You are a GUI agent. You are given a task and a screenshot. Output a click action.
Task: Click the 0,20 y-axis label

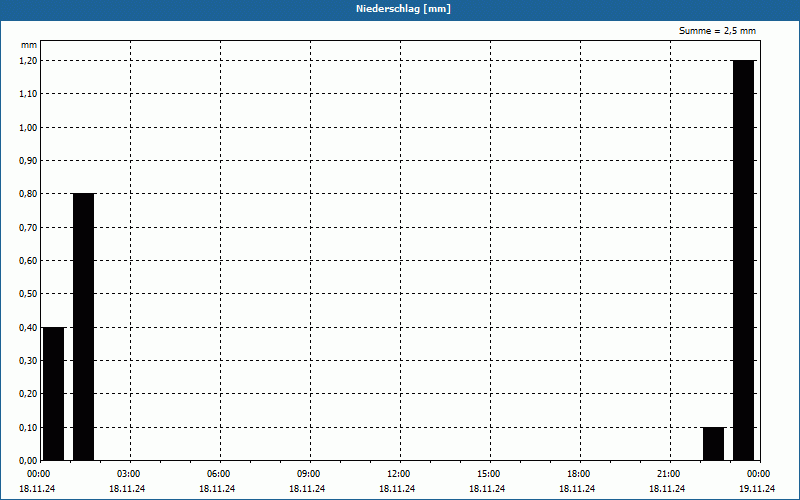point(28,394)
